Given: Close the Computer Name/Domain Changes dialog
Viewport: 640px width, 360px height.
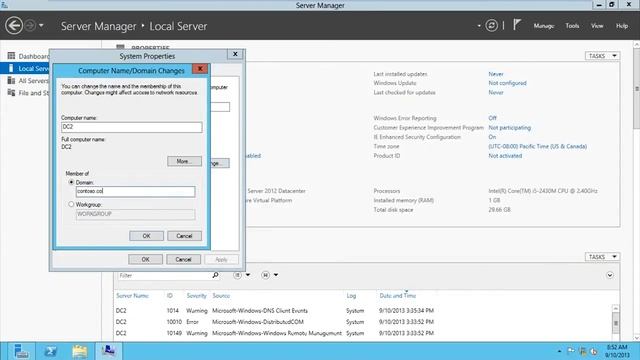Looking at the screenshot, I should point(200,69).
